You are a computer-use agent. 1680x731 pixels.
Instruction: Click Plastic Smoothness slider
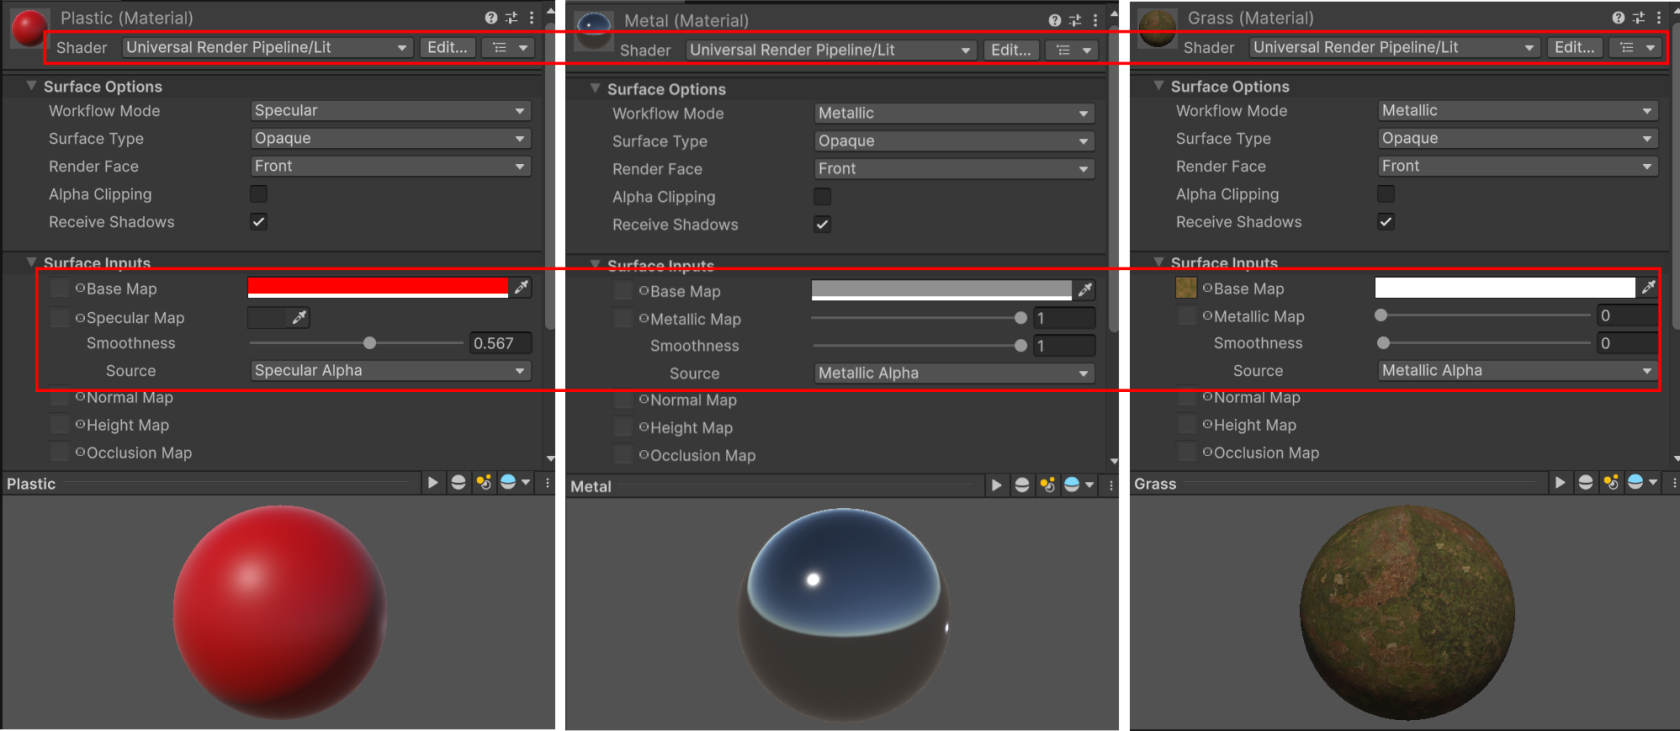(x=356, y=343)
